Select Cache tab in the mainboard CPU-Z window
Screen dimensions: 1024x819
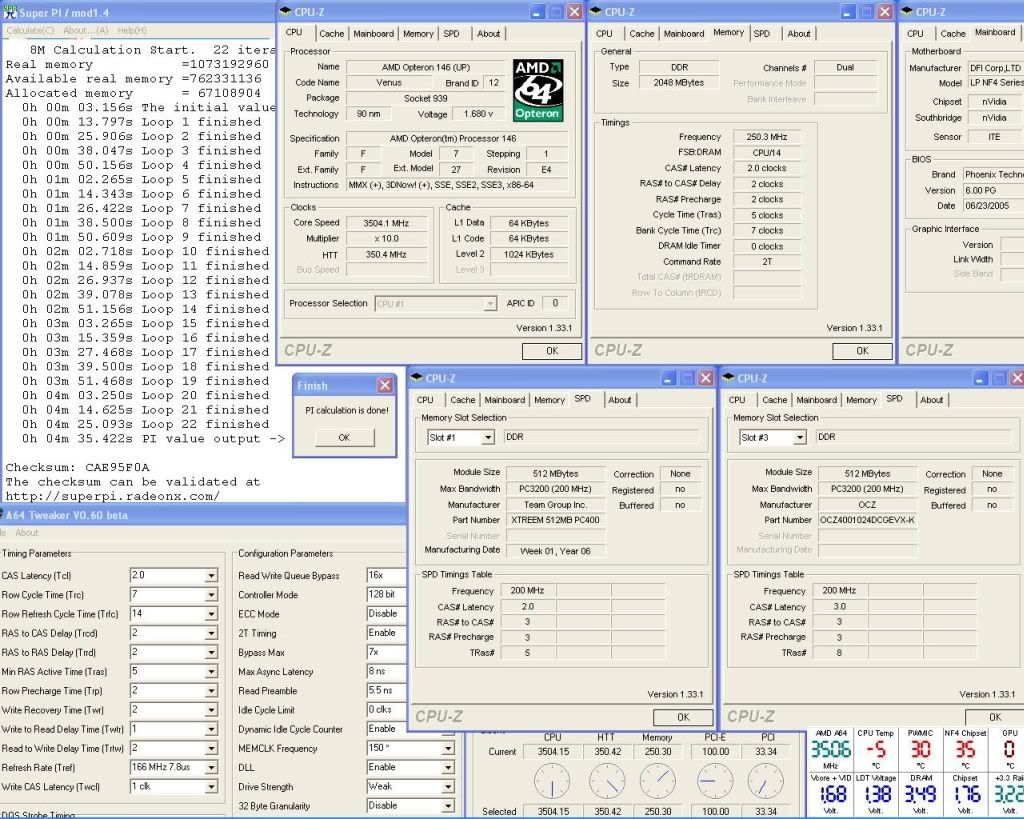click(953, 33)
